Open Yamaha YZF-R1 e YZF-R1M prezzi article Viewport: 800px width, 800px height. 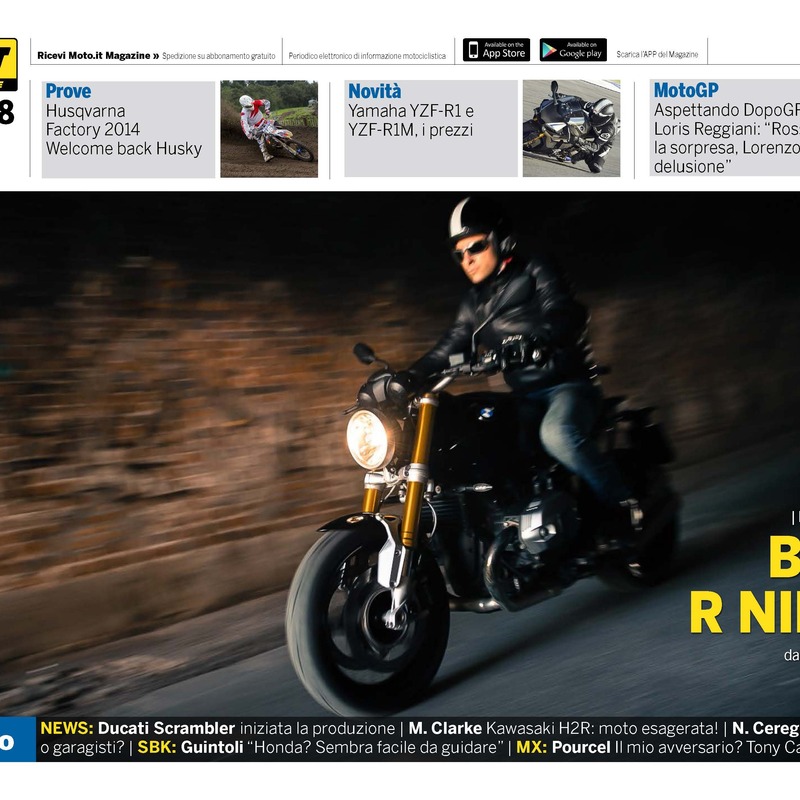coord(411,120)
